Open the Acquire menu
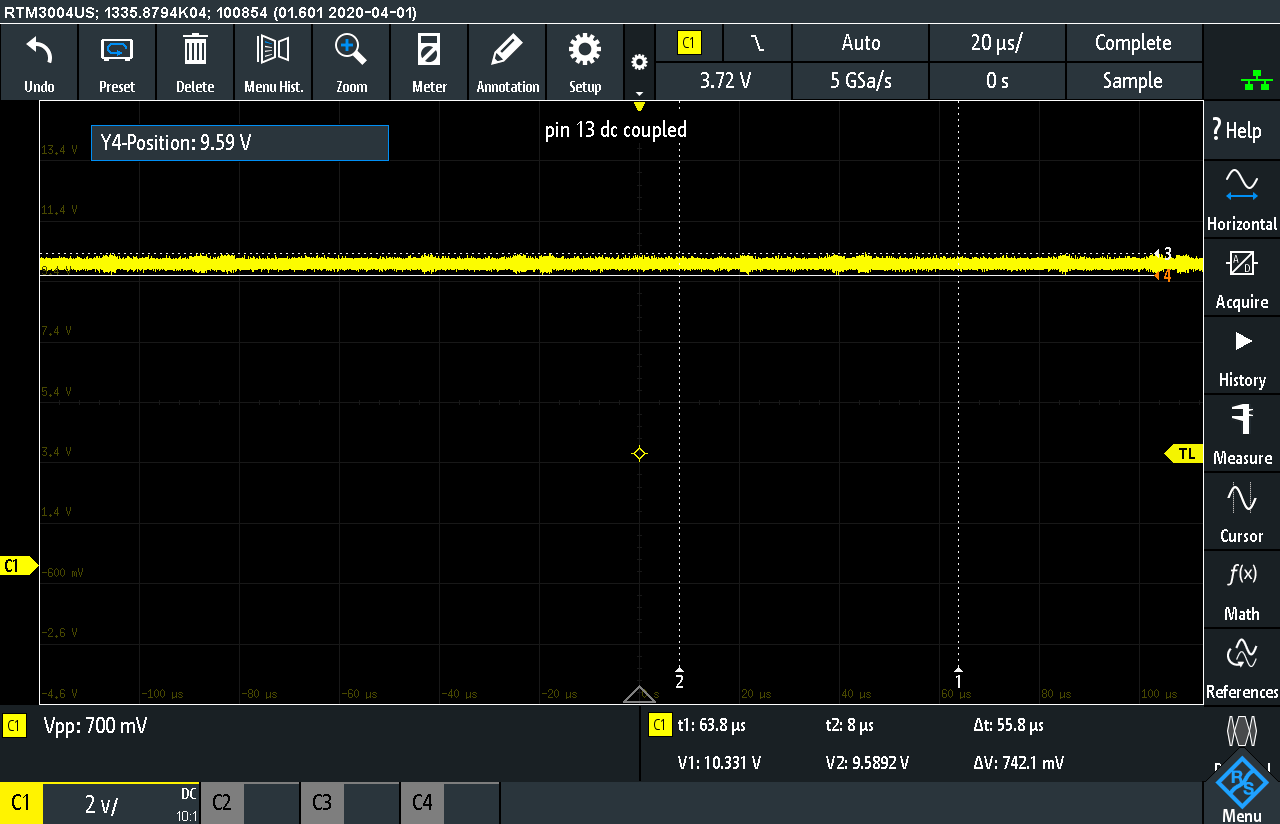This screenshot has width=1280, height=824. click(1241, 277)
